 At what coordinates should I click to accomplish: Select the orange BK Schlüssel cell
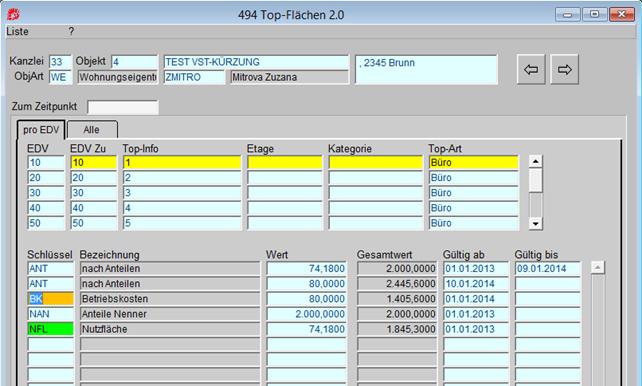[x=51, y=299]
